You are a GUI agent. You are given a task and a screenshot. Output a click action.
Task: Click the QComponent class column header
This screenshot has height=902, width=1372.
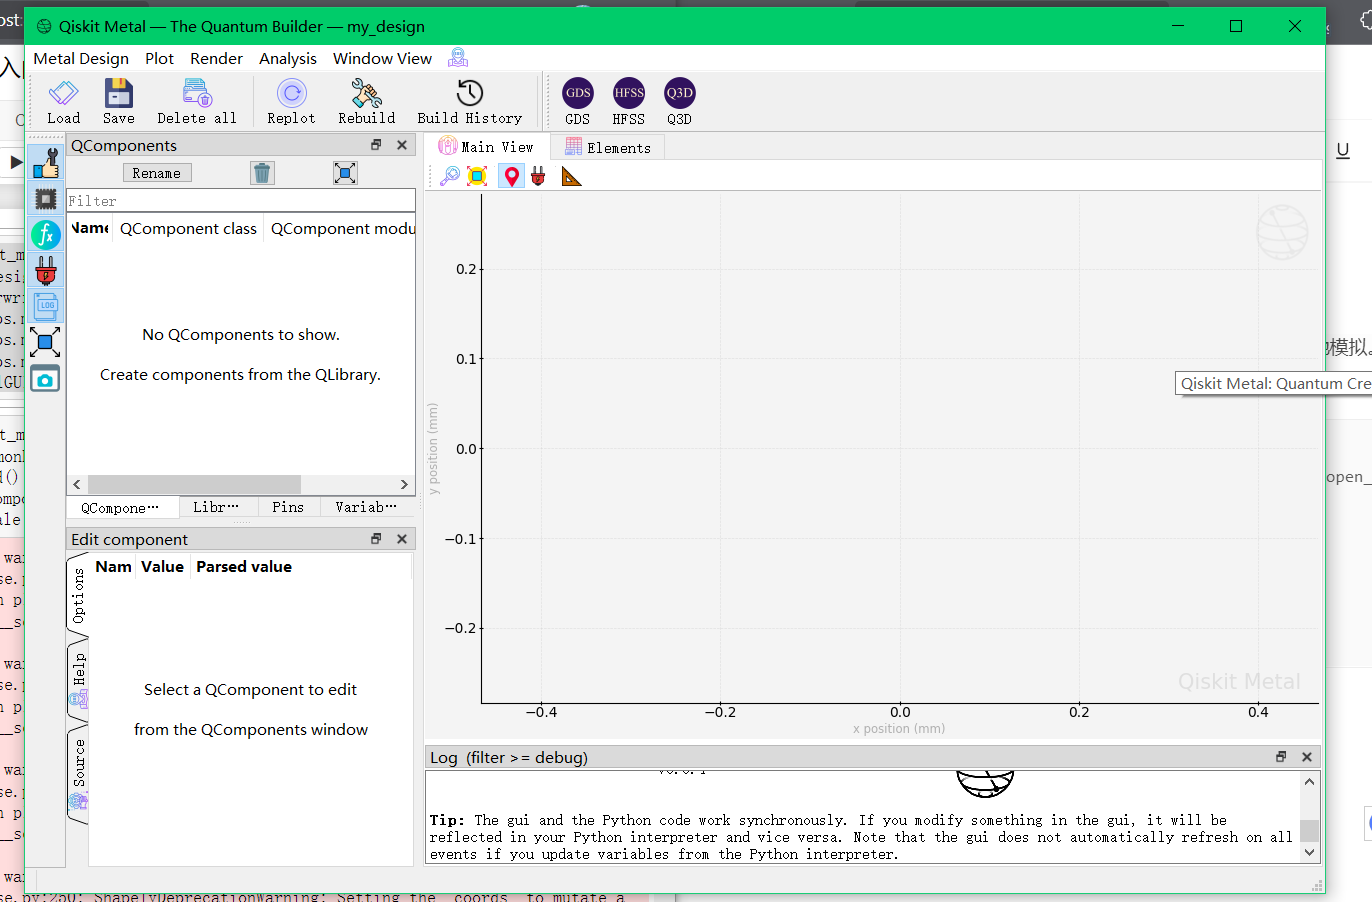pyautogui.click(x=188, y=228)
